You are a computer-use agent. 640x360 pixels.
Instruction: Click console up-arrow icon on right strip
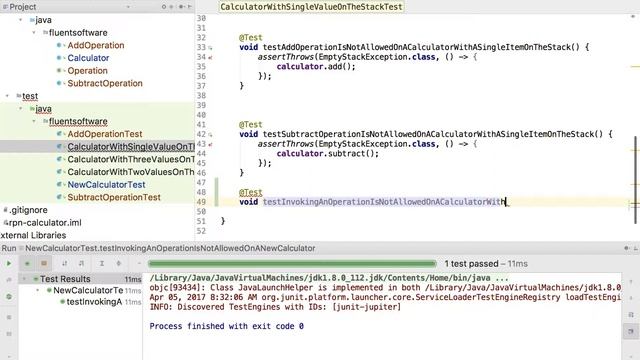click(x=631, y=282)
